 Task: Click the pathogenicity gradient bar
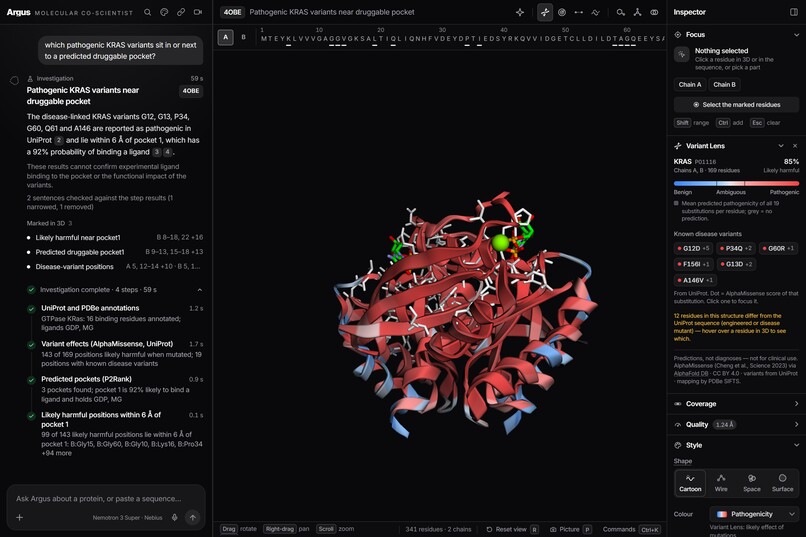tap(736, 183)
